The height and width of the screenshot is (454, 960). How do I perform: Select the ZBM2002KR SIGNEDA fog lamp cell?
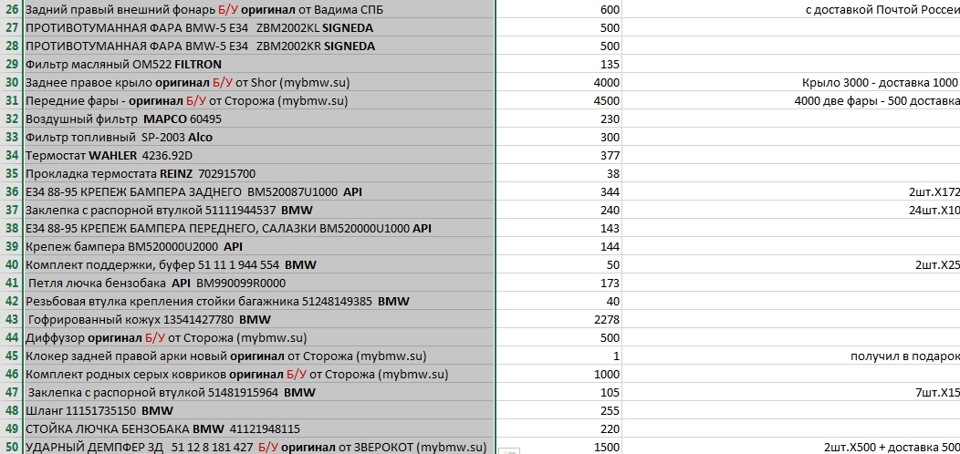(259, 47)
